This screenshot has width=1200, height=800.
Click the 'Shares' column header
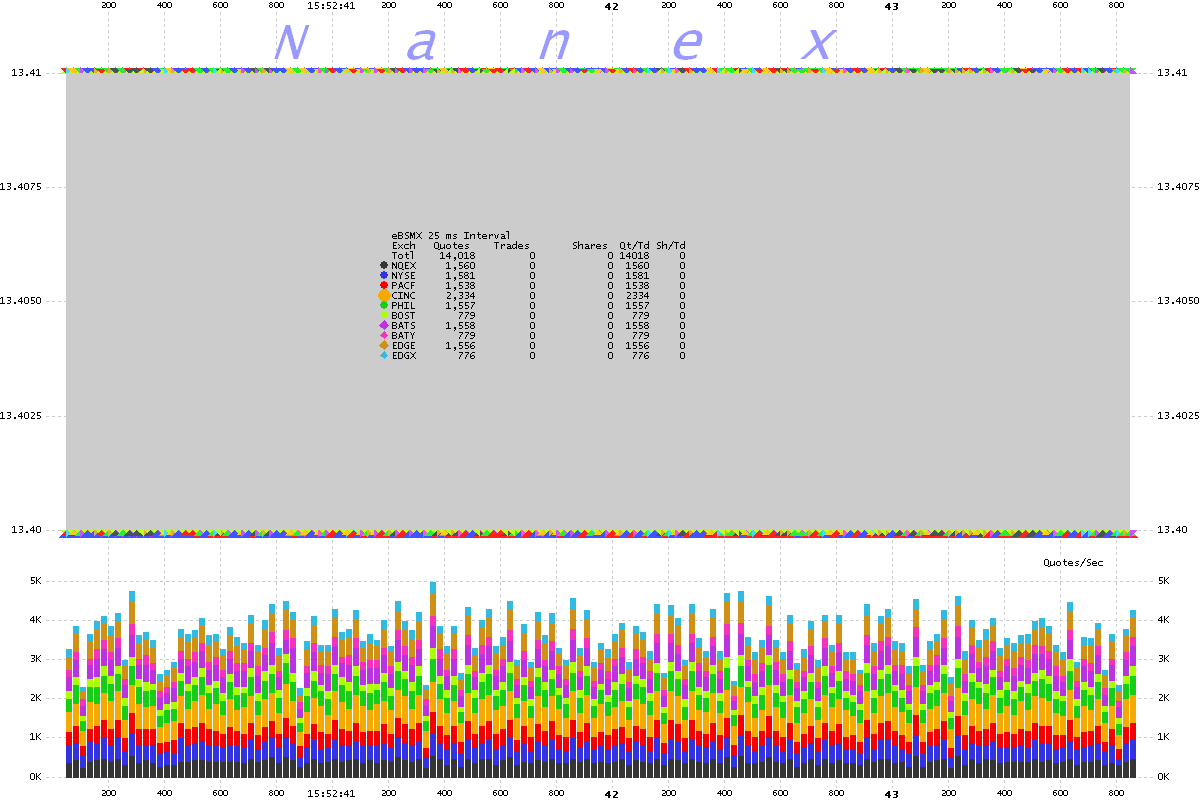589,245
